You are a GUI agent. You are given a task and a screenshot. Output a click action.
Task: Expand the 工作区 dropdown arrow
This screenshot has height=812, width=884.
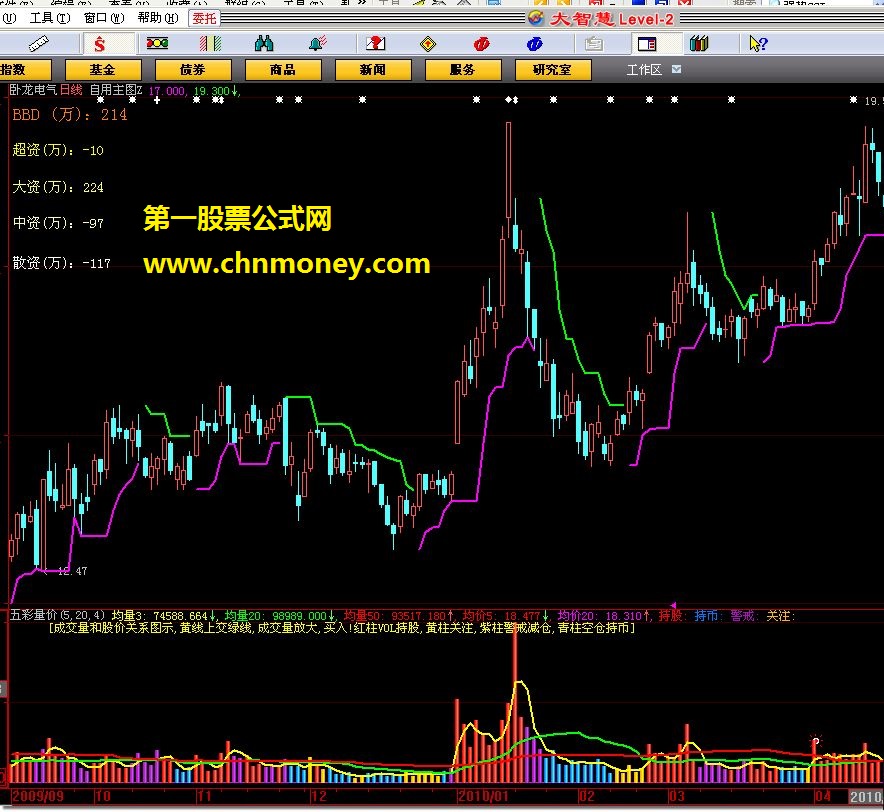point(677,69)
